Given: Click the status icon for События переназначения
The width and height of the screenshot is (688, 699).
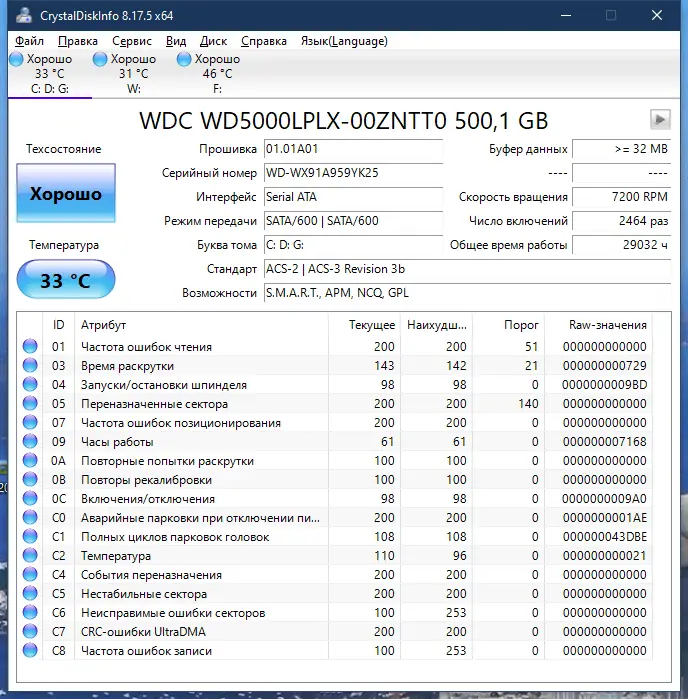Looking at the screenshot, I should coord(30,575).
